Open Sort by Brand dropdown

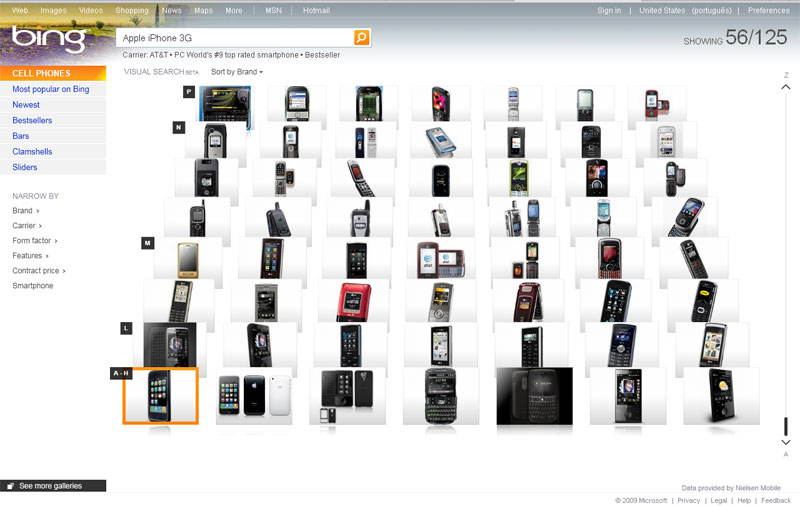(x=237, y=72)
